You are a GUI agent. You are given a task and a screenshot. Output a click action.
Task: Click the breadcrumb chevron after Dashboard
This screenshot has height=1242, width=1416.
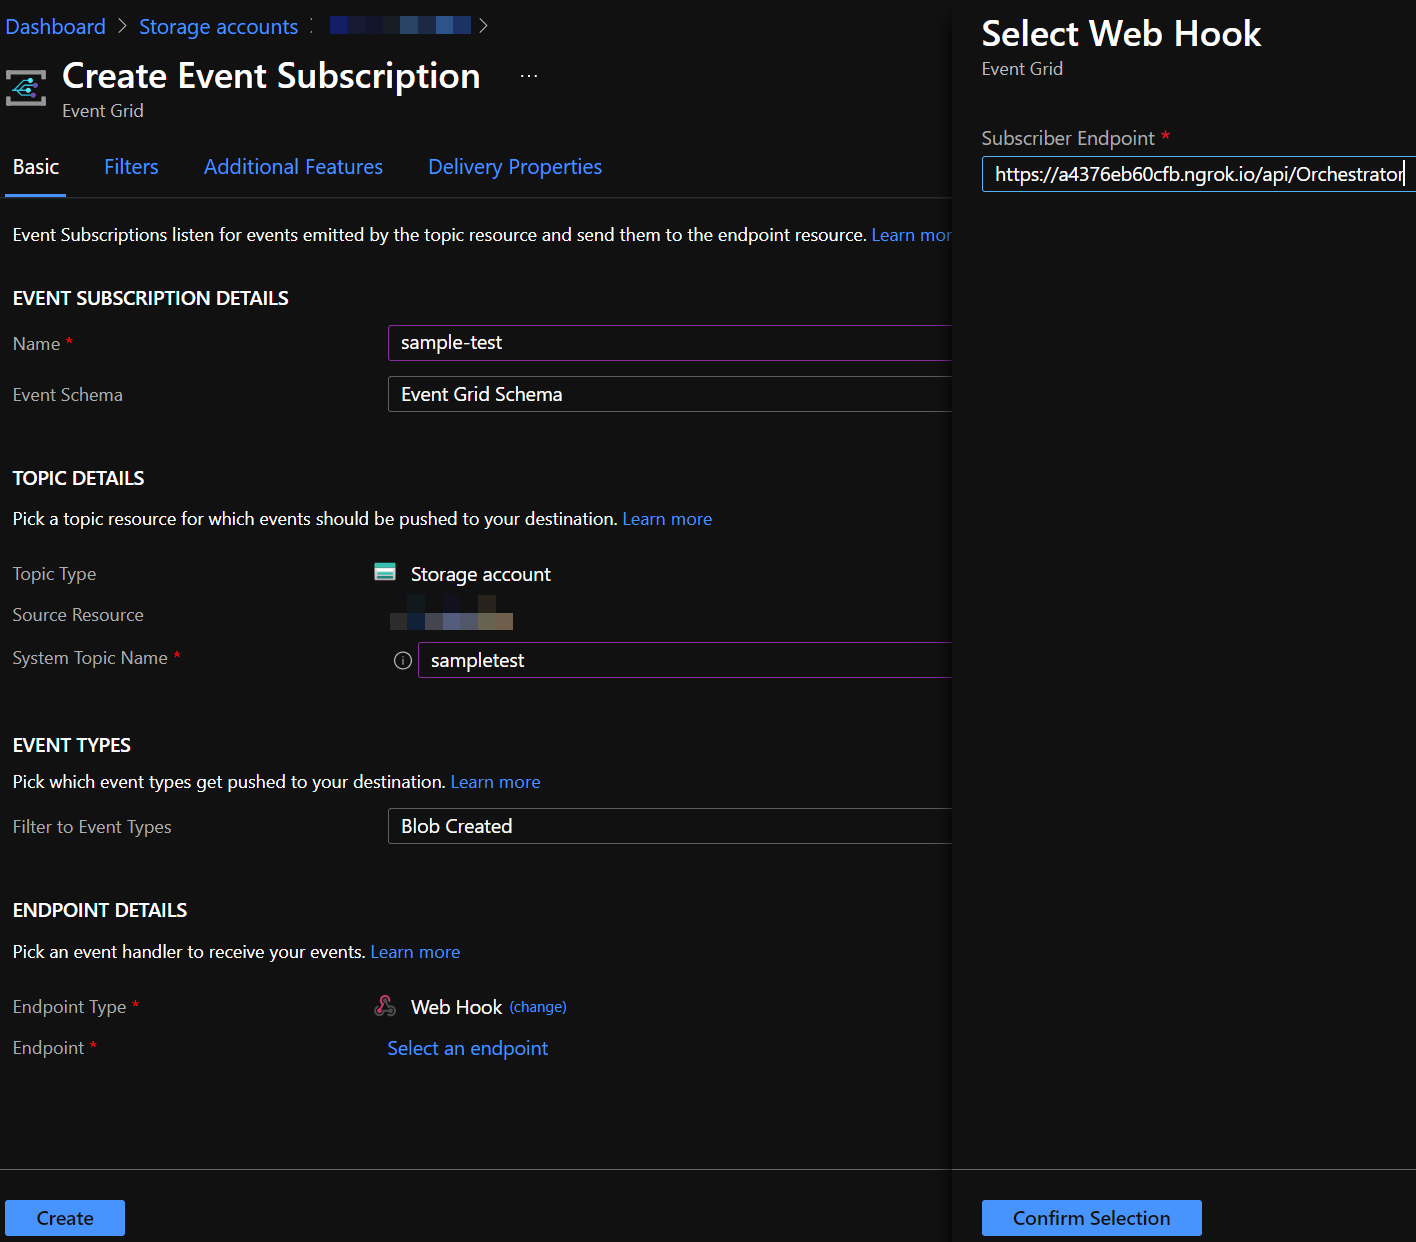(x=122, y=26)
